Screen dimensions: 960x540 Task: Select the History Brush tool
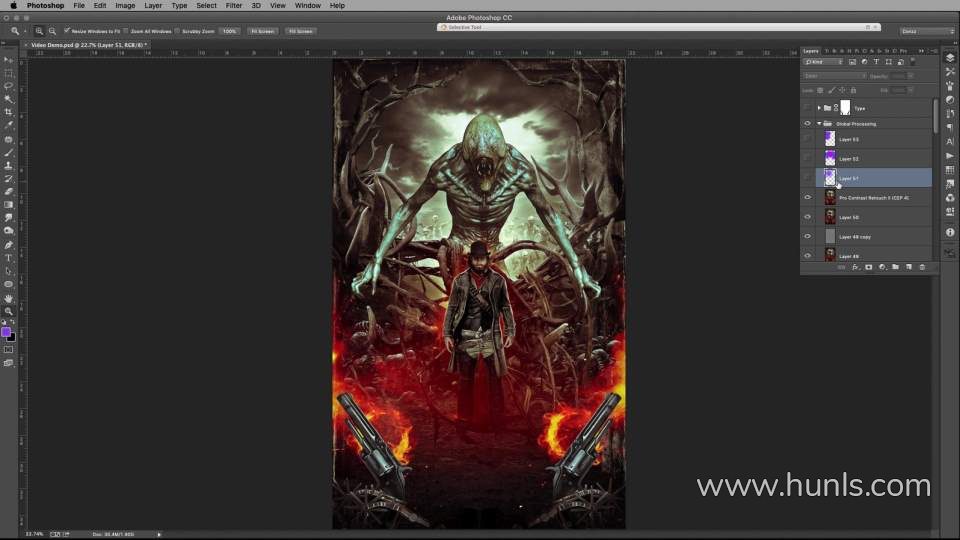(x=9, y=179)
